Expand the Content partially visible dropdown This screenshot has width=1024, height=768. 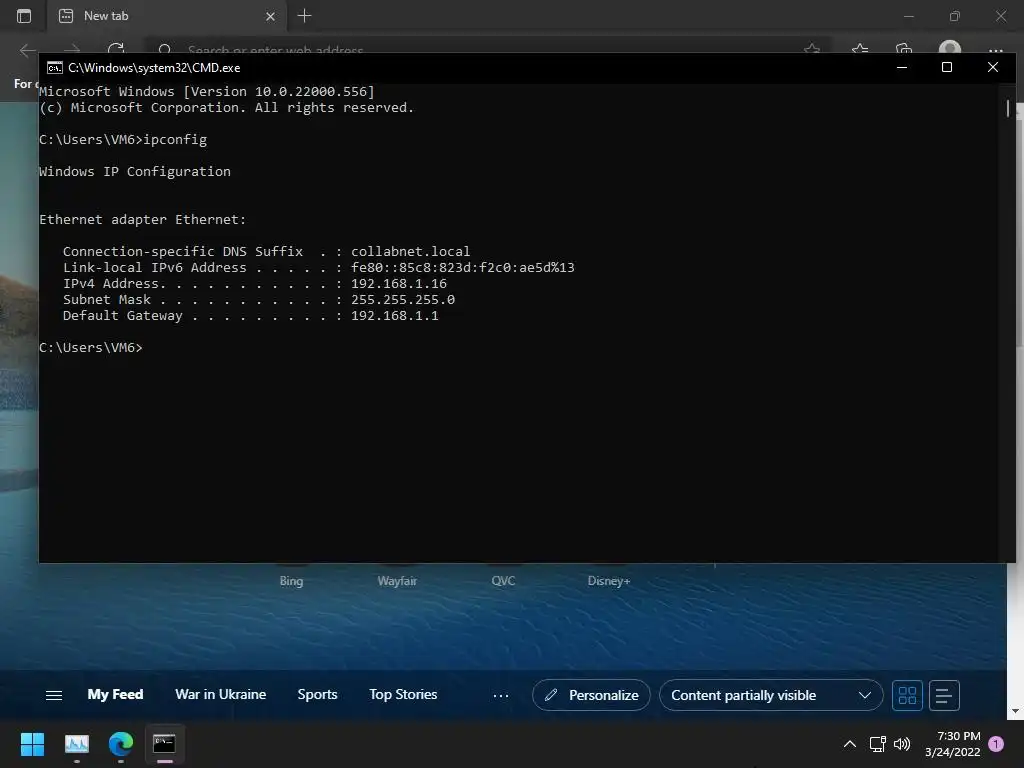click(771, 696)
